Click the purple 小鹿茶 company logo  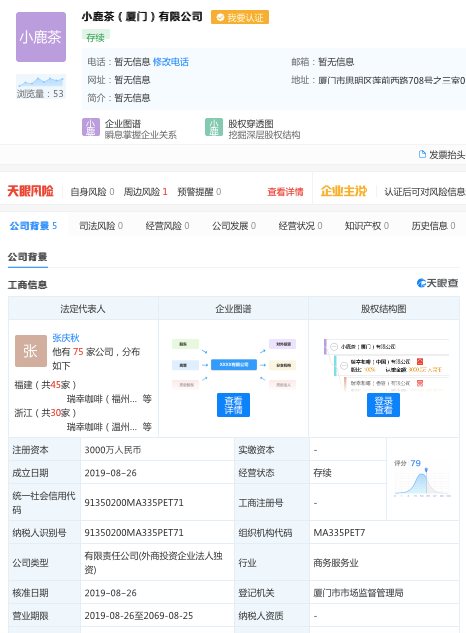pos(41,37)
